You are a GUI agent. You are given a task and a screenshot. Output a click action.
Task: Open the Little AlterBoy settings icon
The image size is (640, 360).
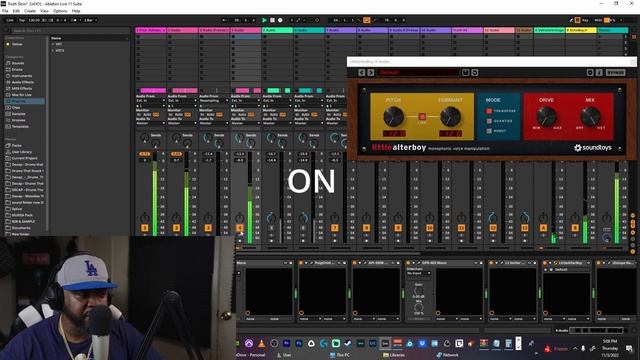coord(590,73)
